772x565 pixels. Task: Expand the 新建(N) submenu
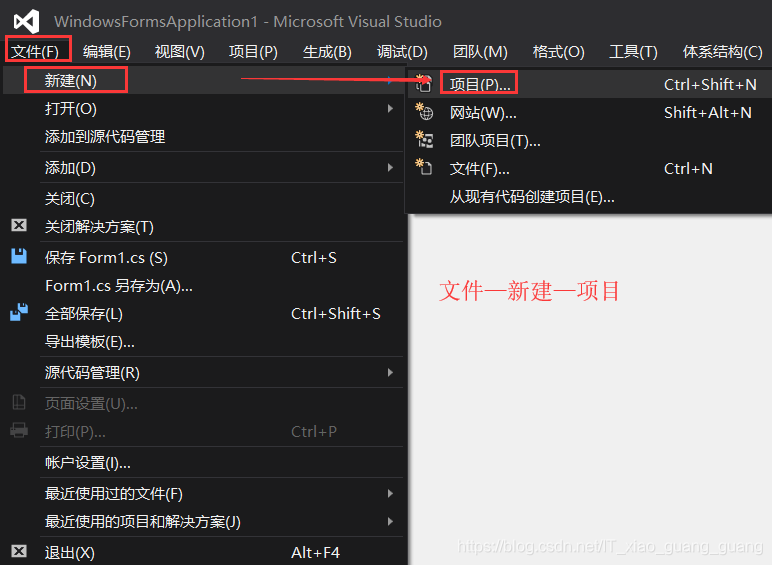(204, 80)
